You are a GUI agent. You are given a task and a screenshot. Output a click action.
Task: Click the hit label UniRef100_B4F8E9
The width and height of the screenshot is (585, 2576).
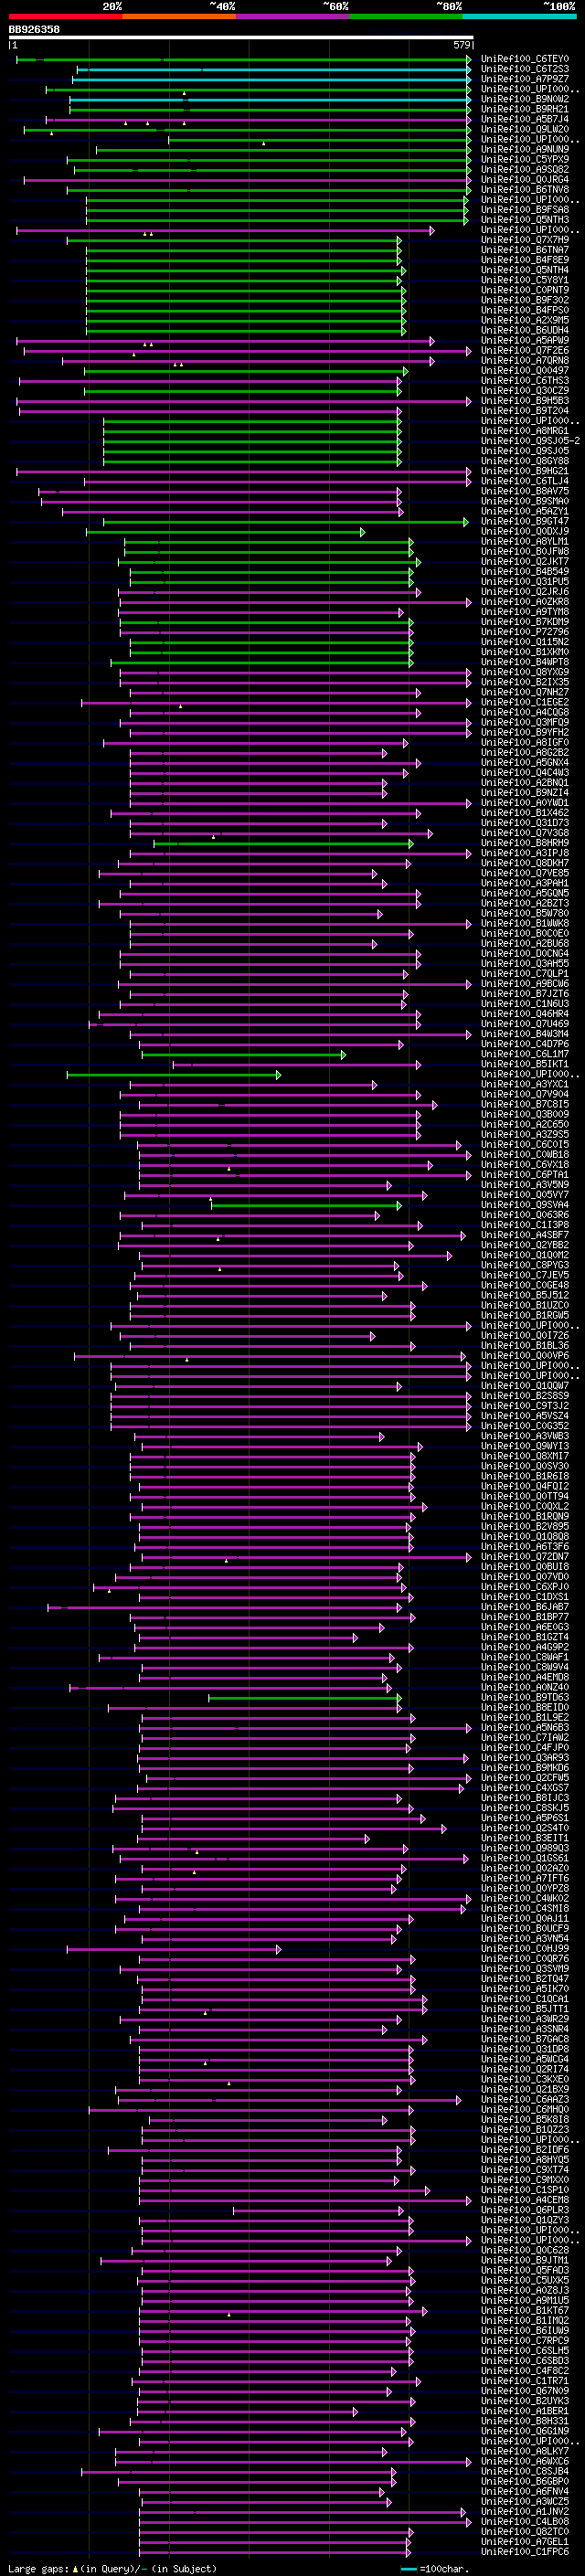point(524,260)
